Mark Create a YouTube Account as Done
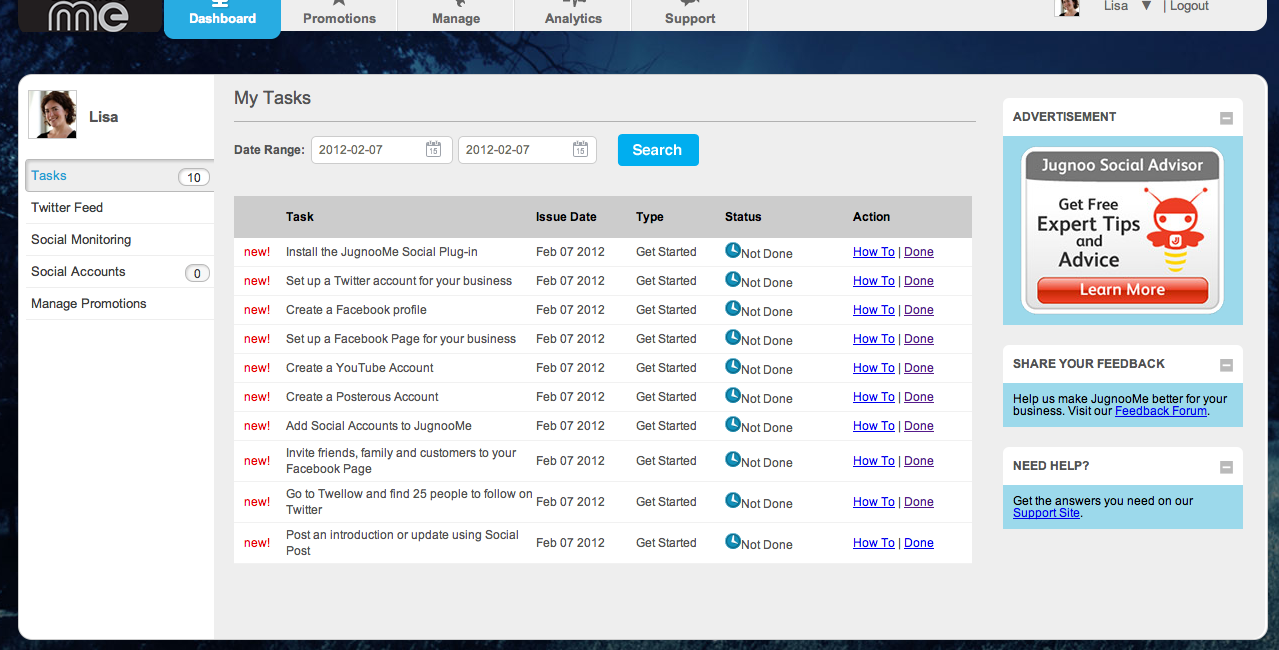 [919, 368]
